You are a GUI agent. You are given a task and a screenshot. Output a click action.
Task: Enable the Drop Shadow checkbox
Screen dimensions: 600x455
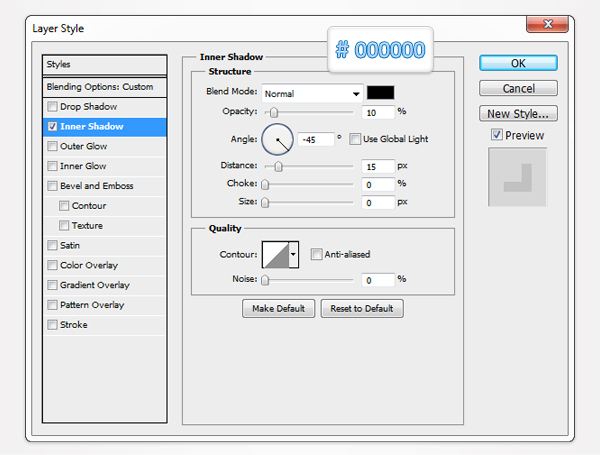pos(52,106)
